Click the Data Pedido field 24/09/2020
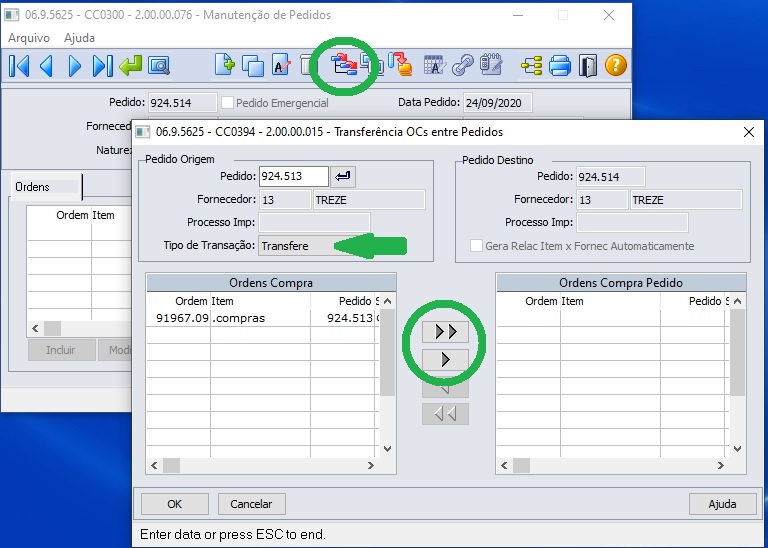Screen dimensions: 768x548 (498, 103)
